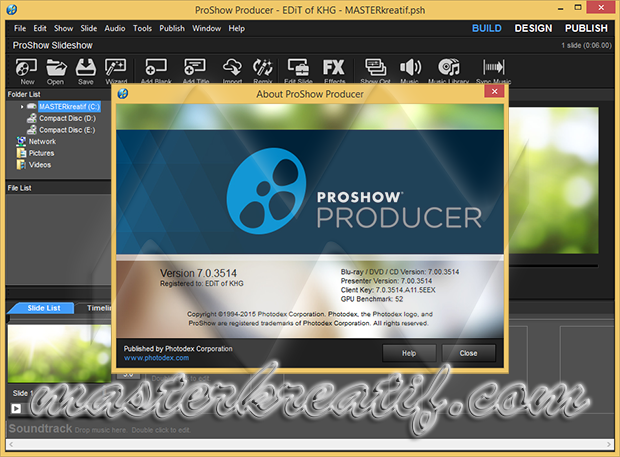Open the Help menu in menu bar
The width and height of the screenshot is (620, 457).
coord(236,28)
